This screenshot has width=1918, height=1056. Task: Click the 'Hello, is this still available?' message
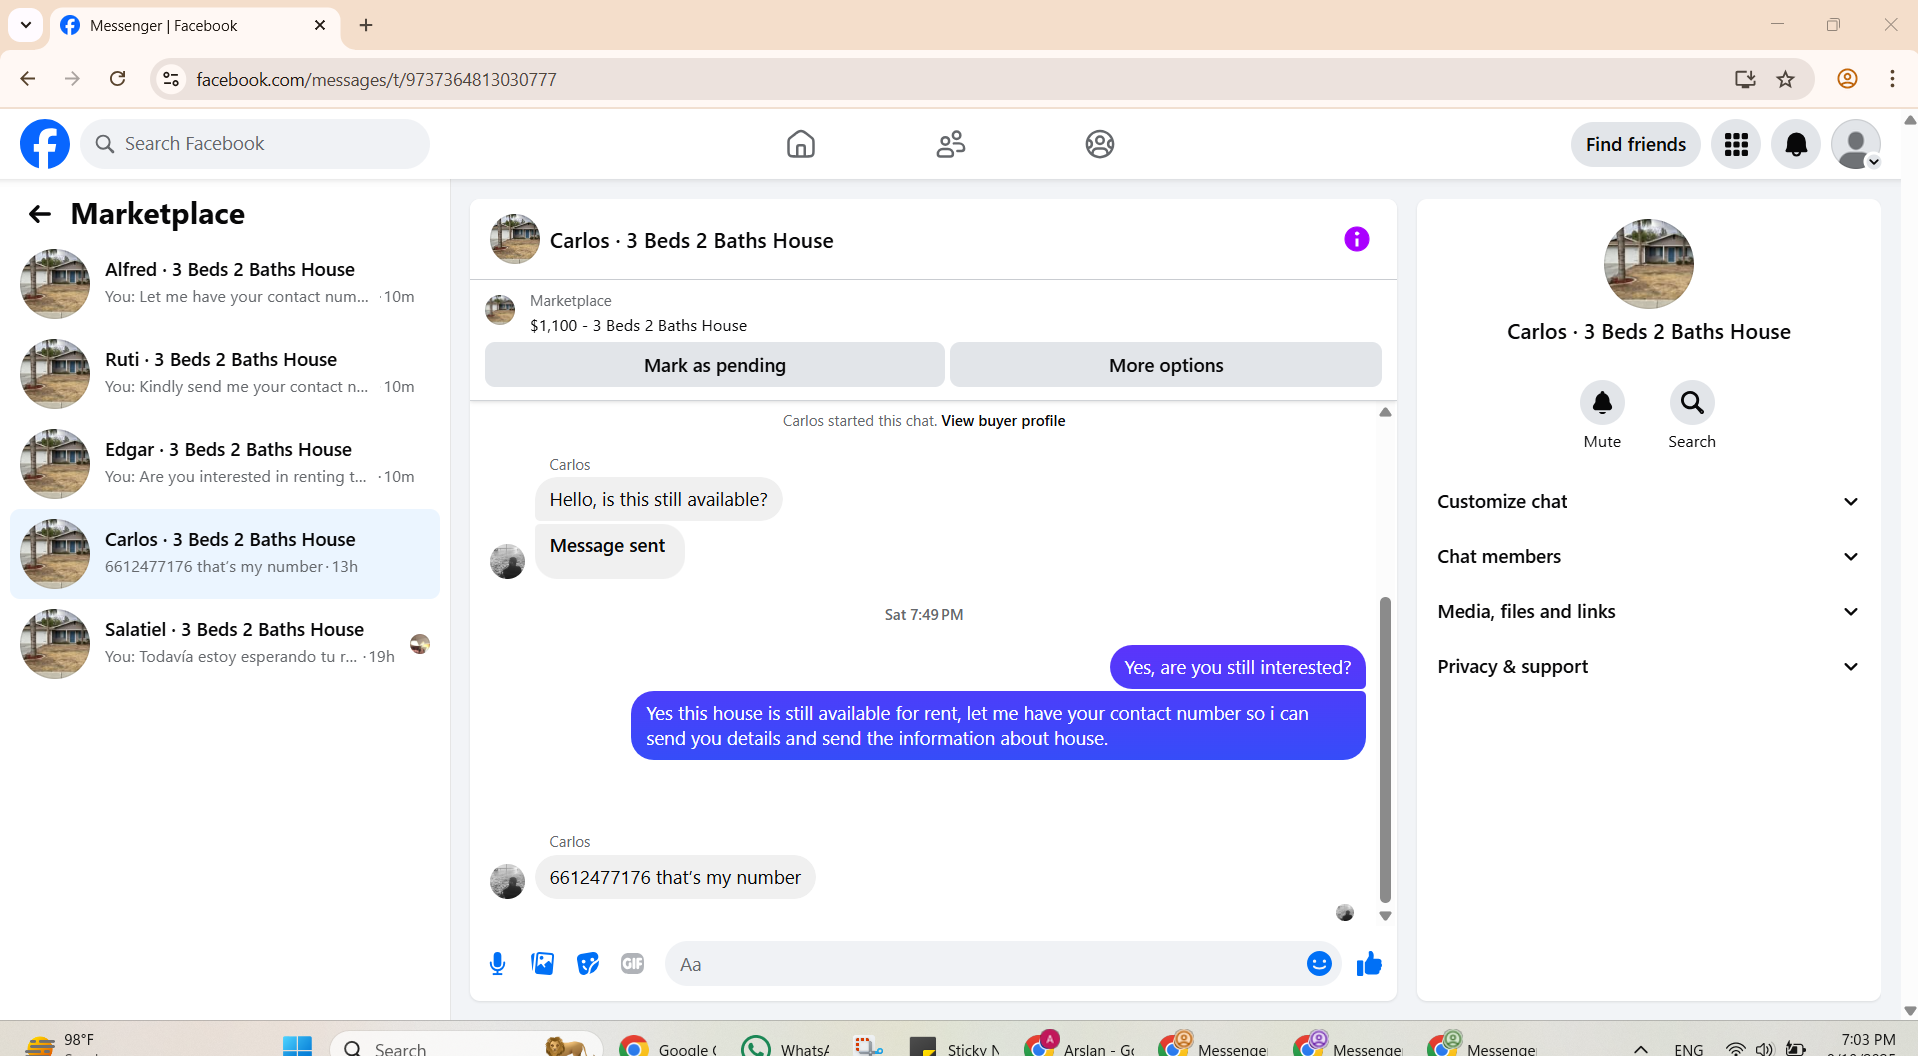click(658, 500)
